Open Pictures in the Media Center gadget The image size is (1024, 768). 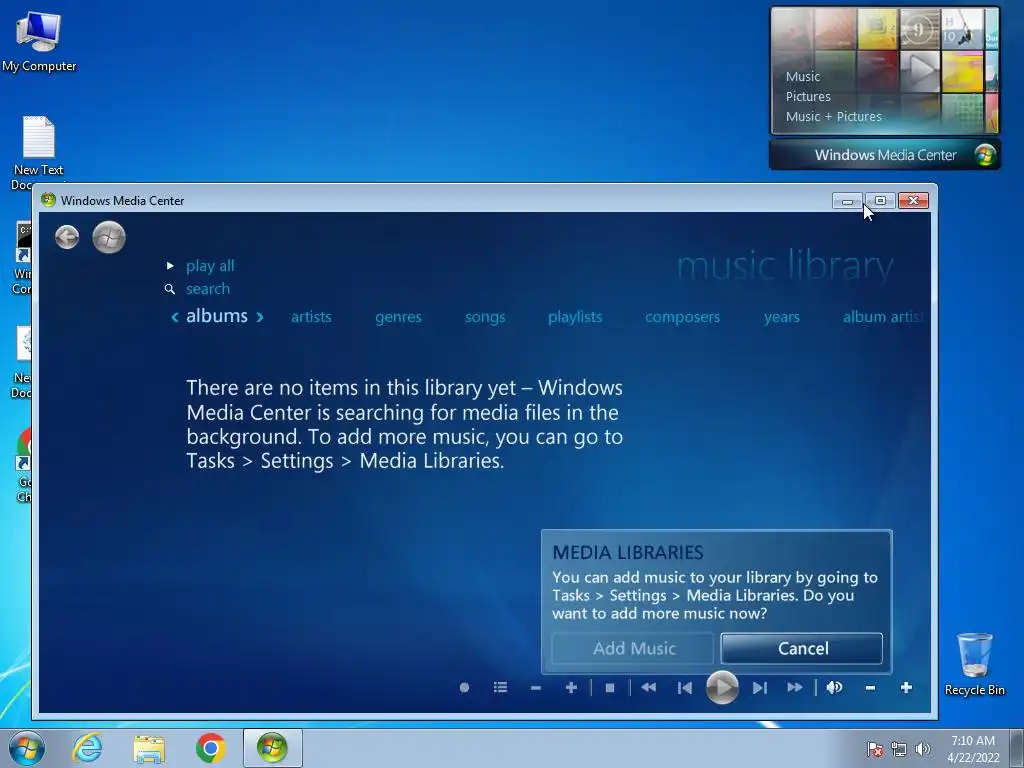808,97
